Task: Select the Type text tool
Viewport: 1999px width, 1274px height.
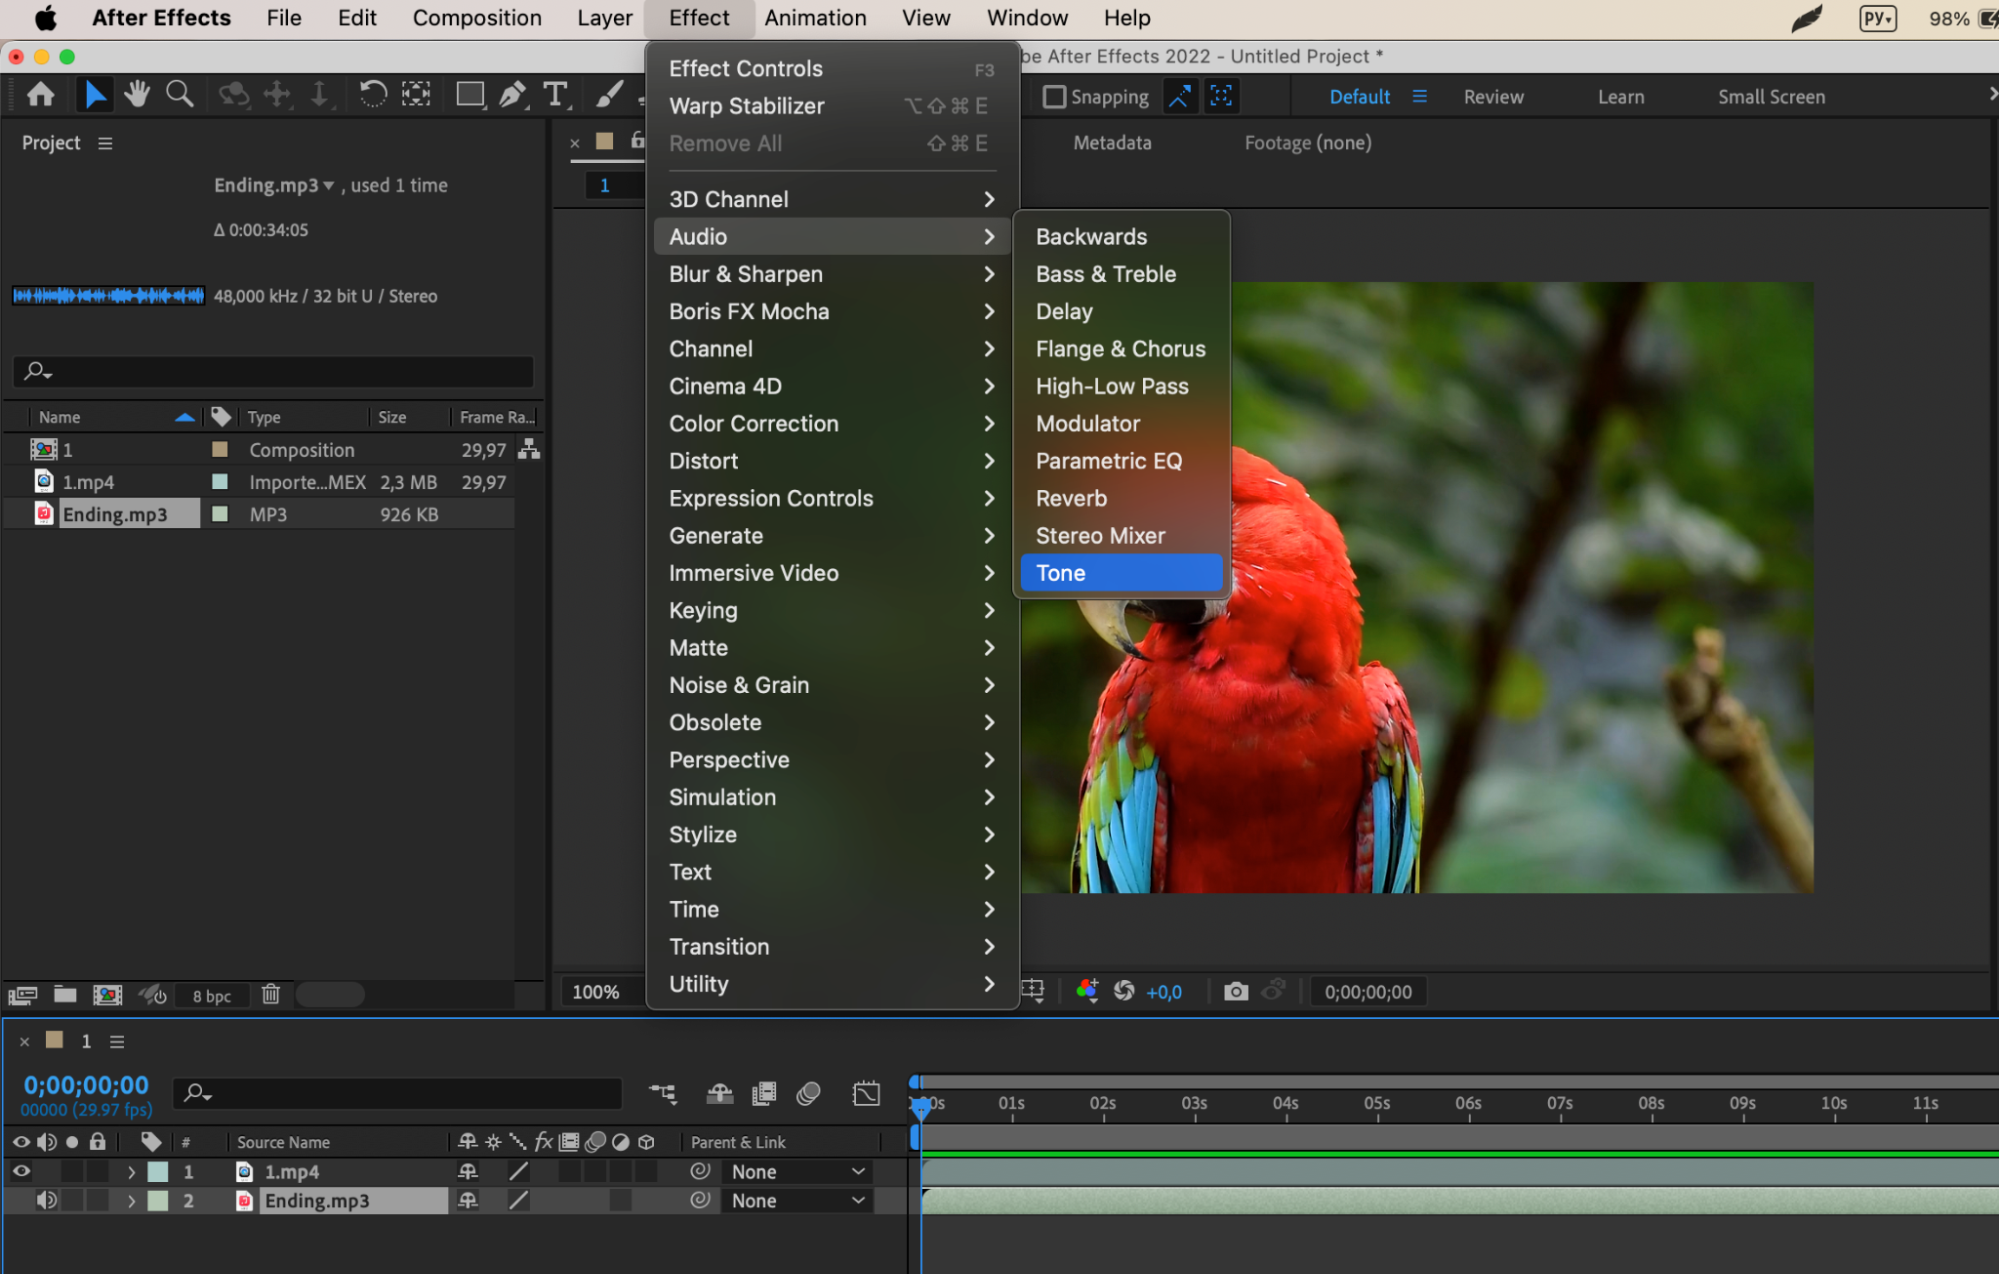Action: (555, 95)
